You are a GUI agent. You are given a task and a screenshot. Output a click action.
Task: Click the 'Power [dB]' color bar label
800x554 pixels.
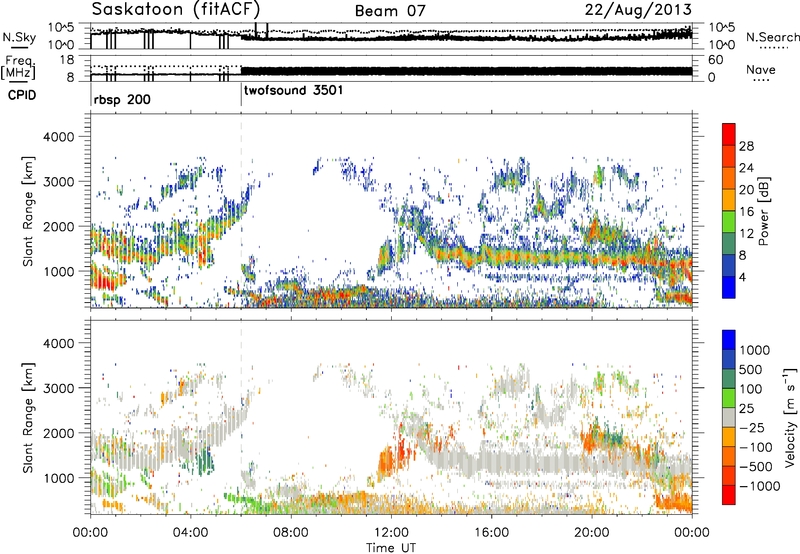tap(763, 211)
